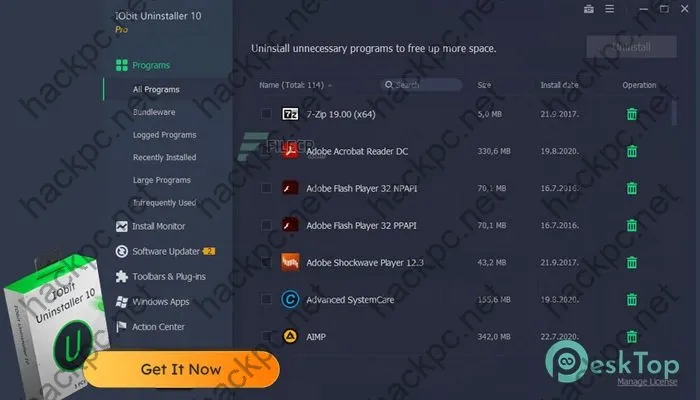Click the Uninstall button

(x=631, y=47)
